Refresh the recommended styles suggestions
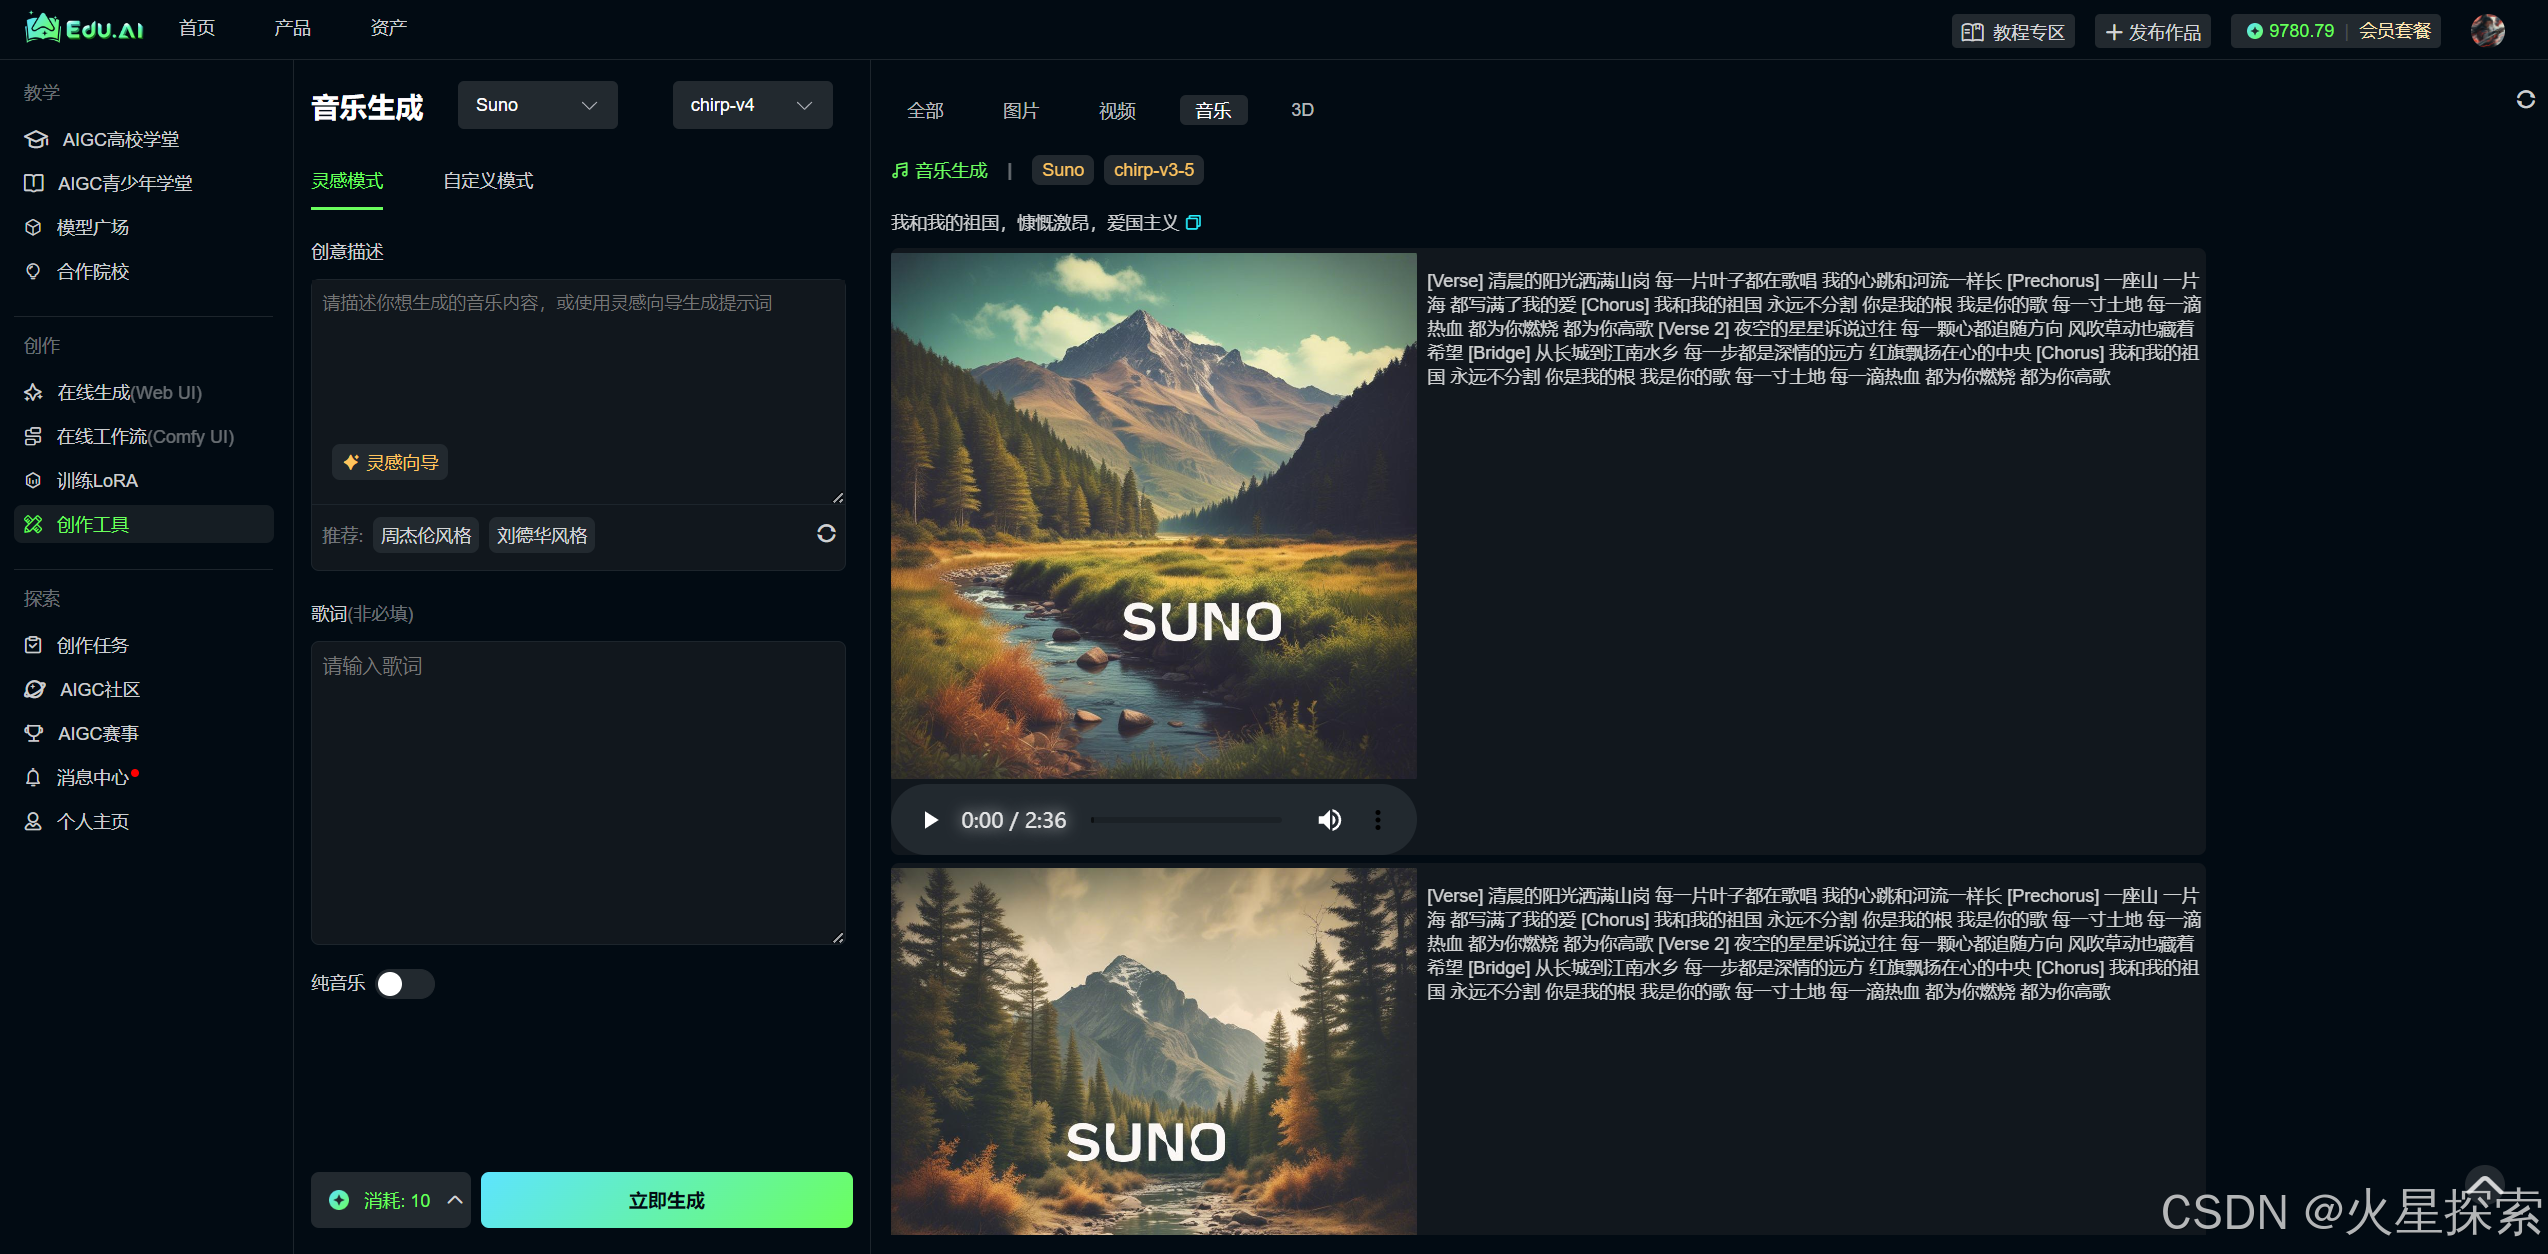Screen dimensions: 2548x1254 [826, 534]
